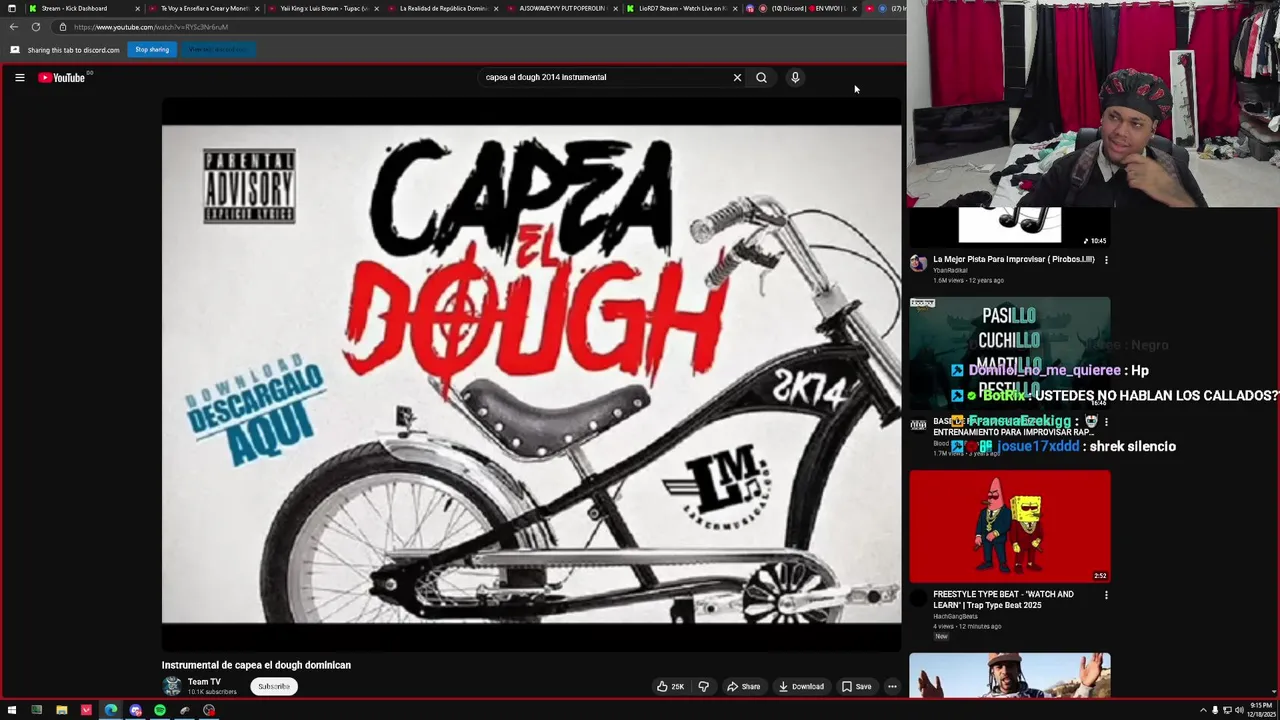Open the YouTube hamburger guide menu
The image size is (1280, 720).
point(19,77)
